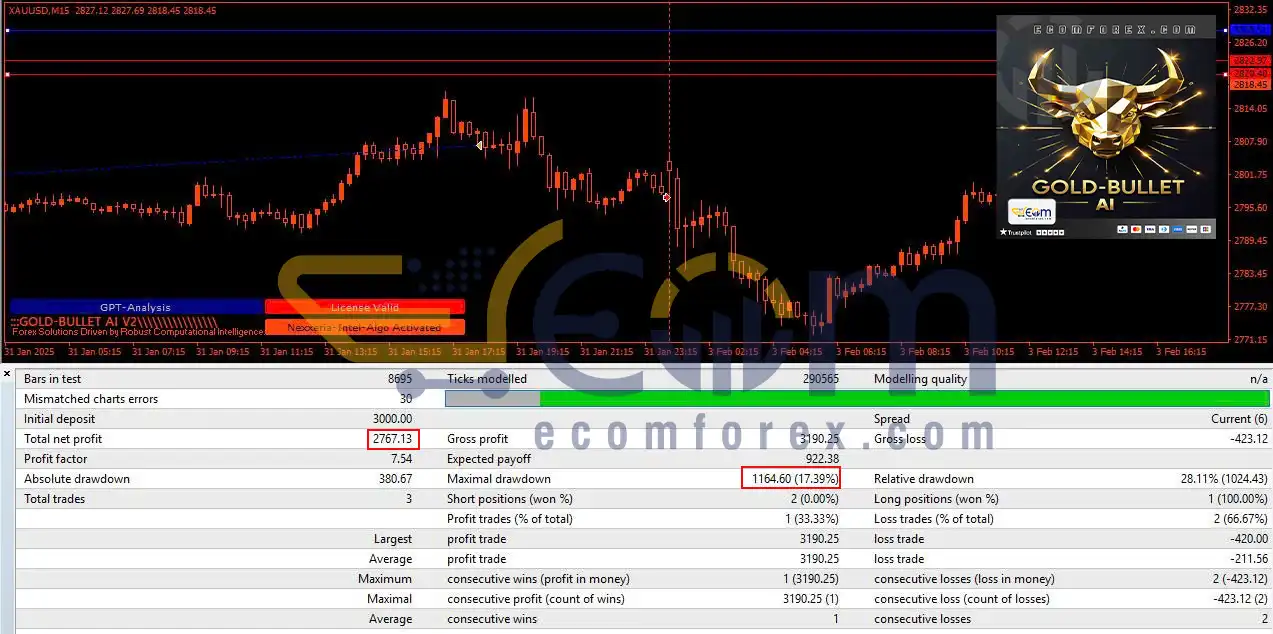This screenshot has height=634, width=1273.
Task: Click the 2818.45 current price label
Action: (x=1250, y=85)
